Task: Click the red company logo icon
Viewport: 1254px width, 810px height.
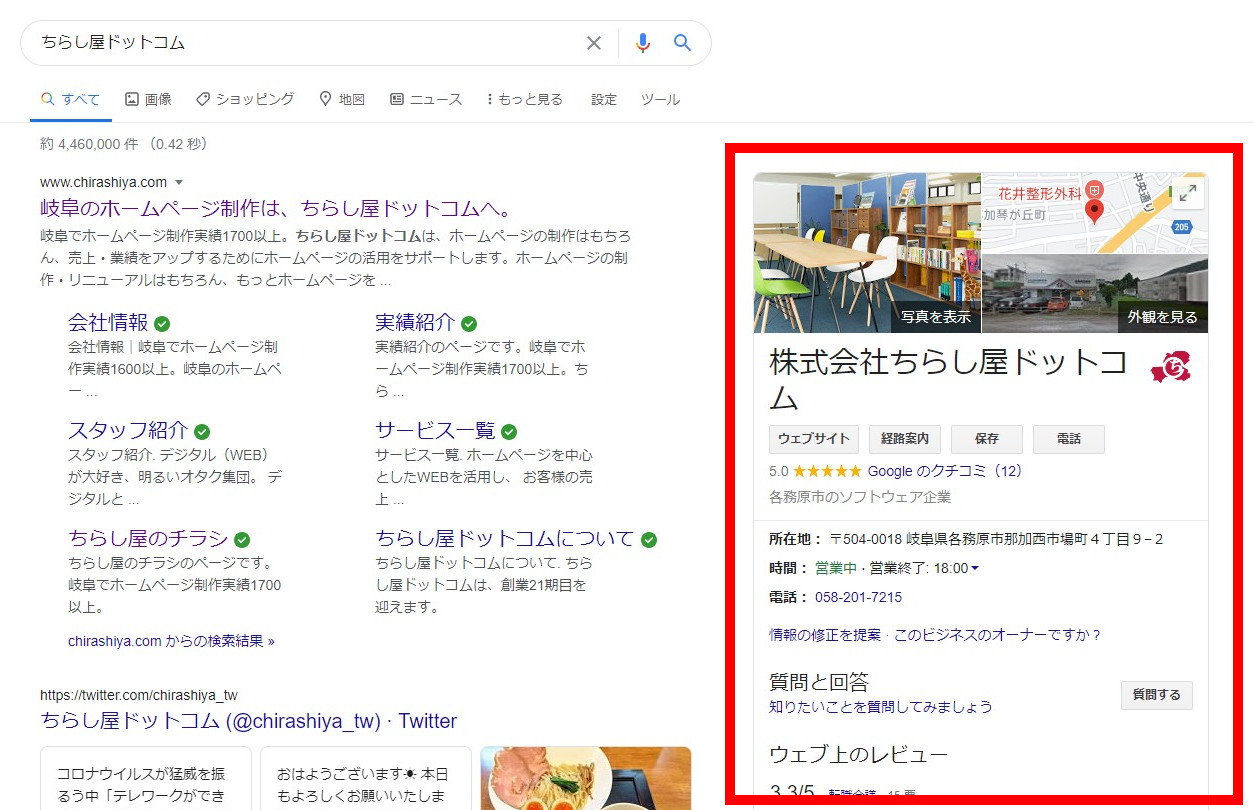Action: click(x=1171, y=368)
